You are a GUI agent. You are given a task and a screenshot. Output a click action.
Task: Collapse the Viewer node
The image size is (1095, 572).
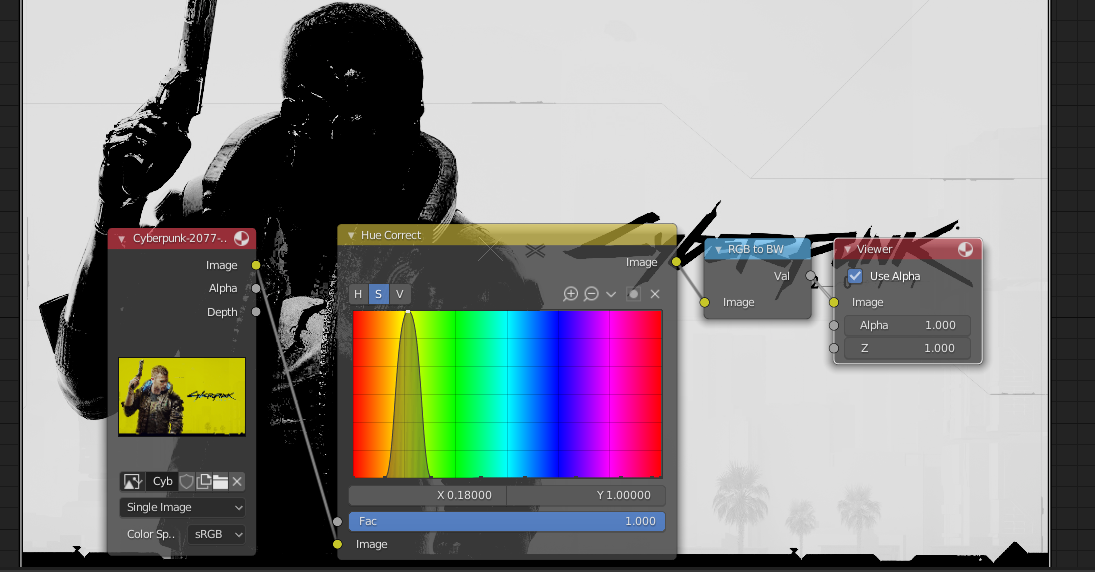pyautogui.click(x=847, y=249)
